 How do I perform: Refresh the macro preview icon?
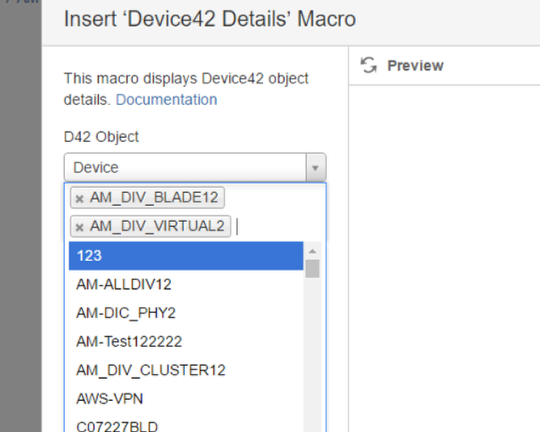[x=368, y=65]
